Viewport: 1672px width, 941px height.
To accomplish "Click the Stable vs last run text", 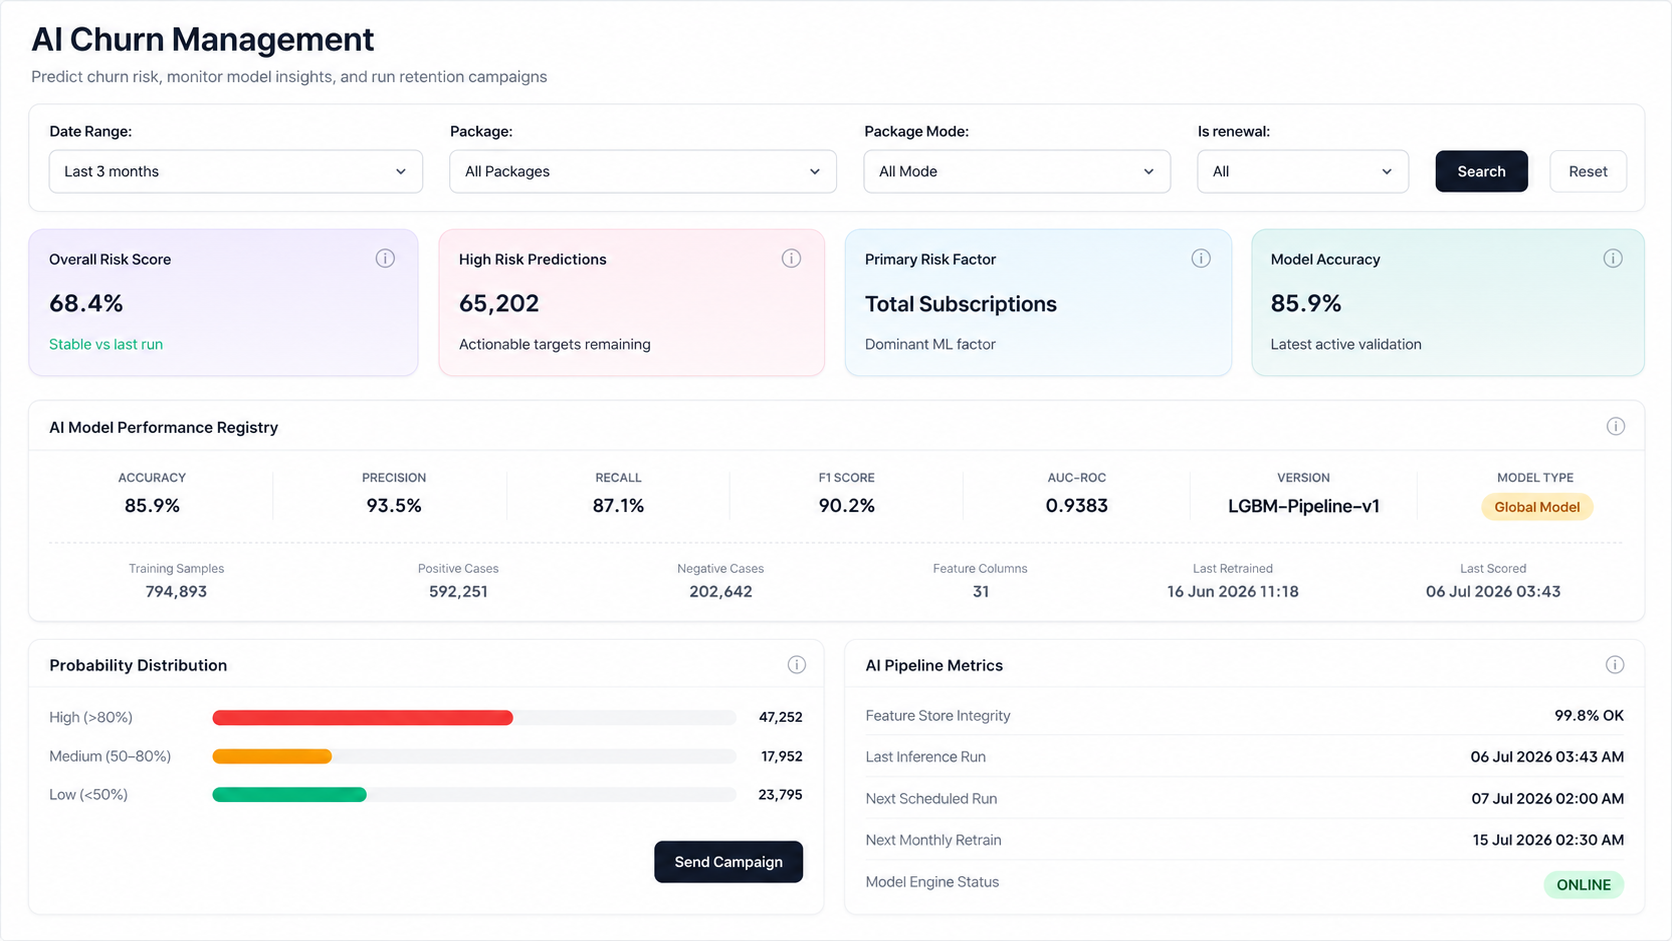I will pyautogui.click(x=106, y=344).
